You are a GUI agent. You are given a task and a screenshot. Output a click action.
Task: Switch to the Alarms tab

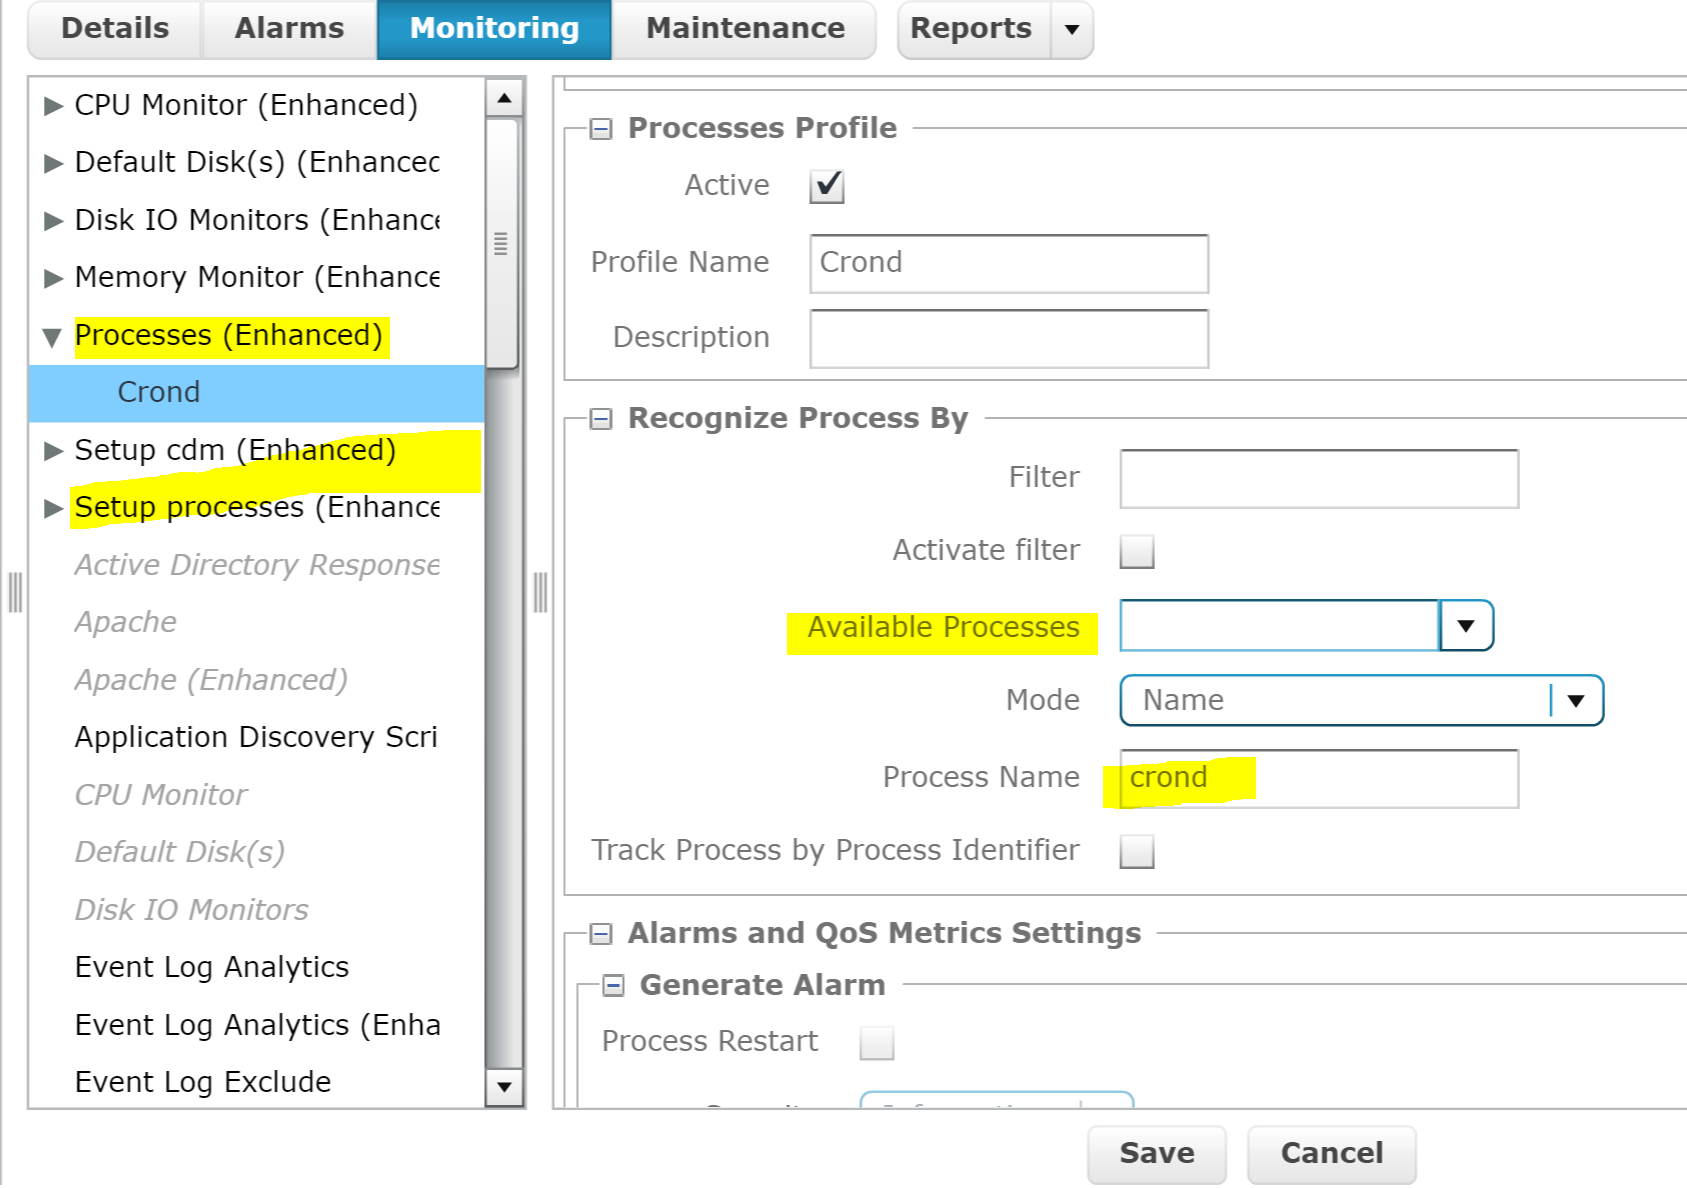288,27
